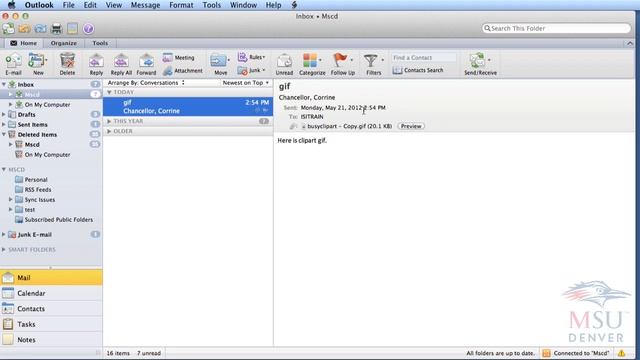Switch to the Tools ribbon tab

pyautogui.click(x=100, y=43)
